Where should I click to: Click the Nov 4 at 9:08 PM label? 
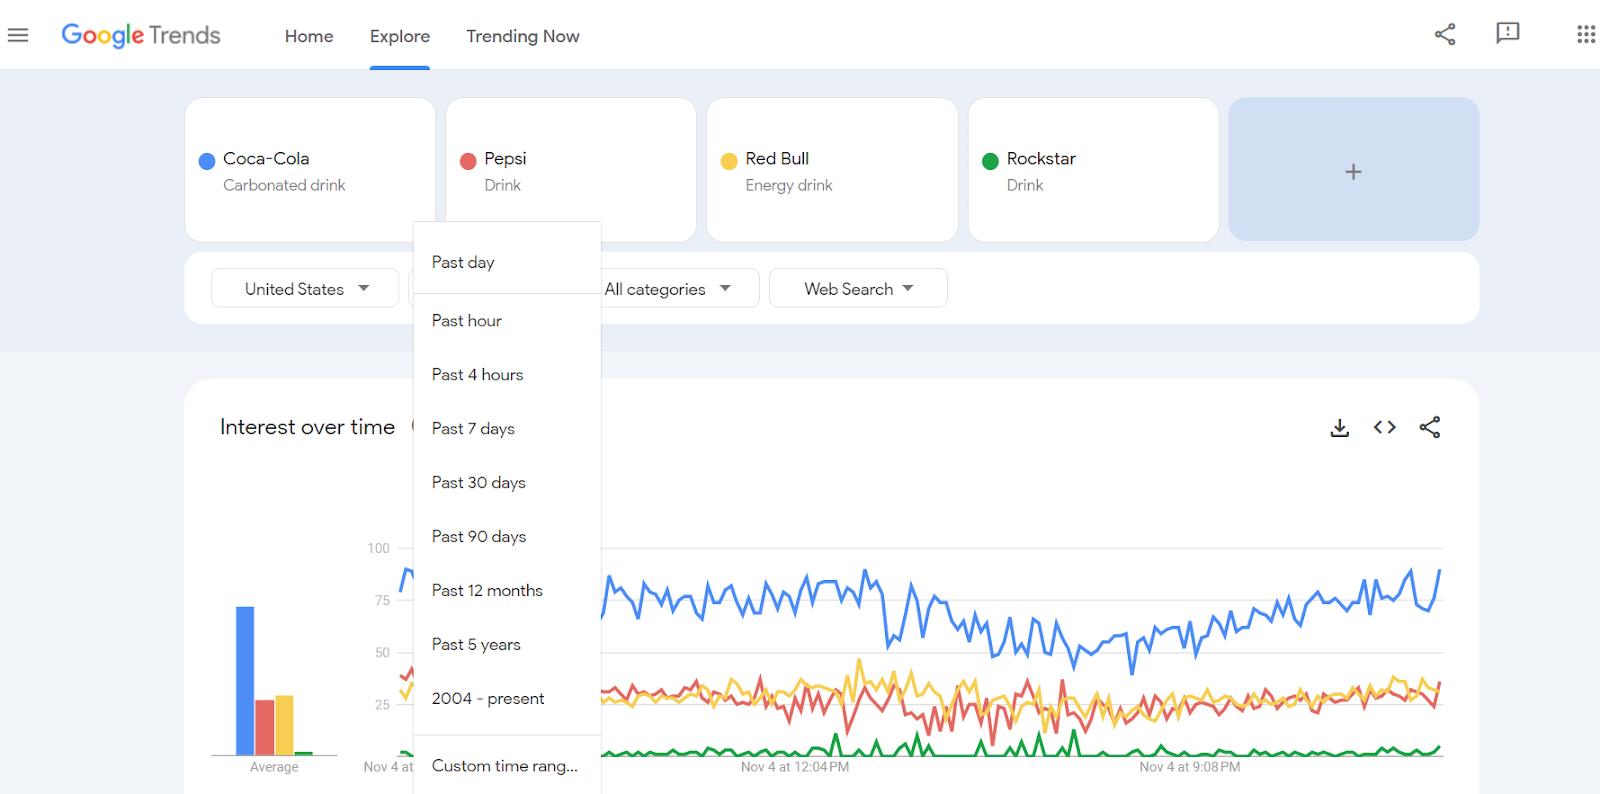pos(1190,767)
